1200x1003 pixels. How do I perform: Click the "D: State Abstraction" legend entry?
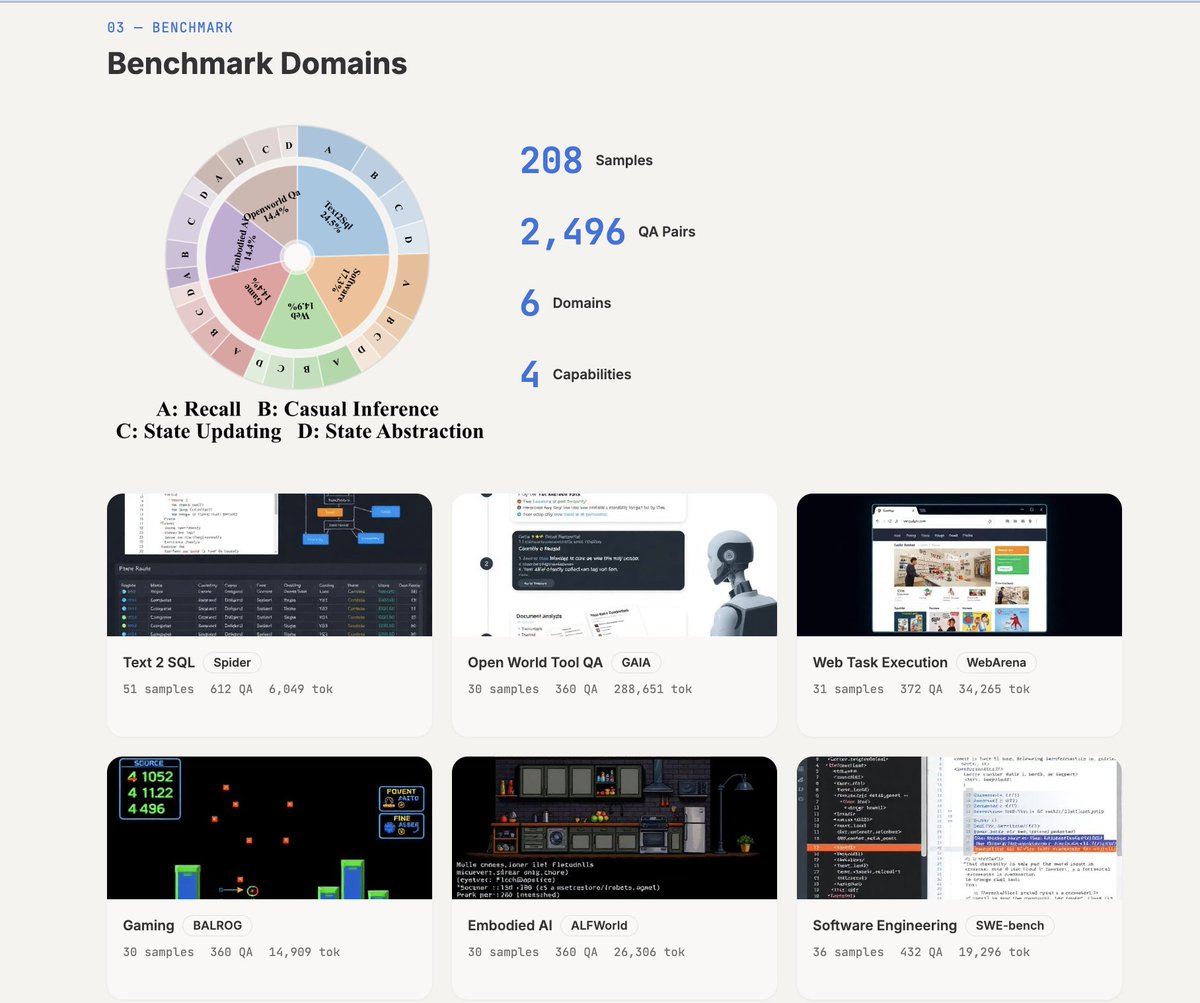(x=390, y=432)
